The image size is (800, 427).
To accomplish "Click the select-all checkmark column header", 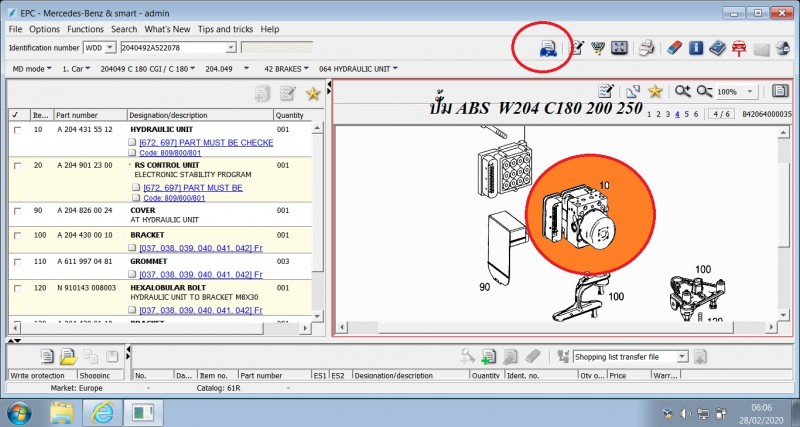I will 17,115.
